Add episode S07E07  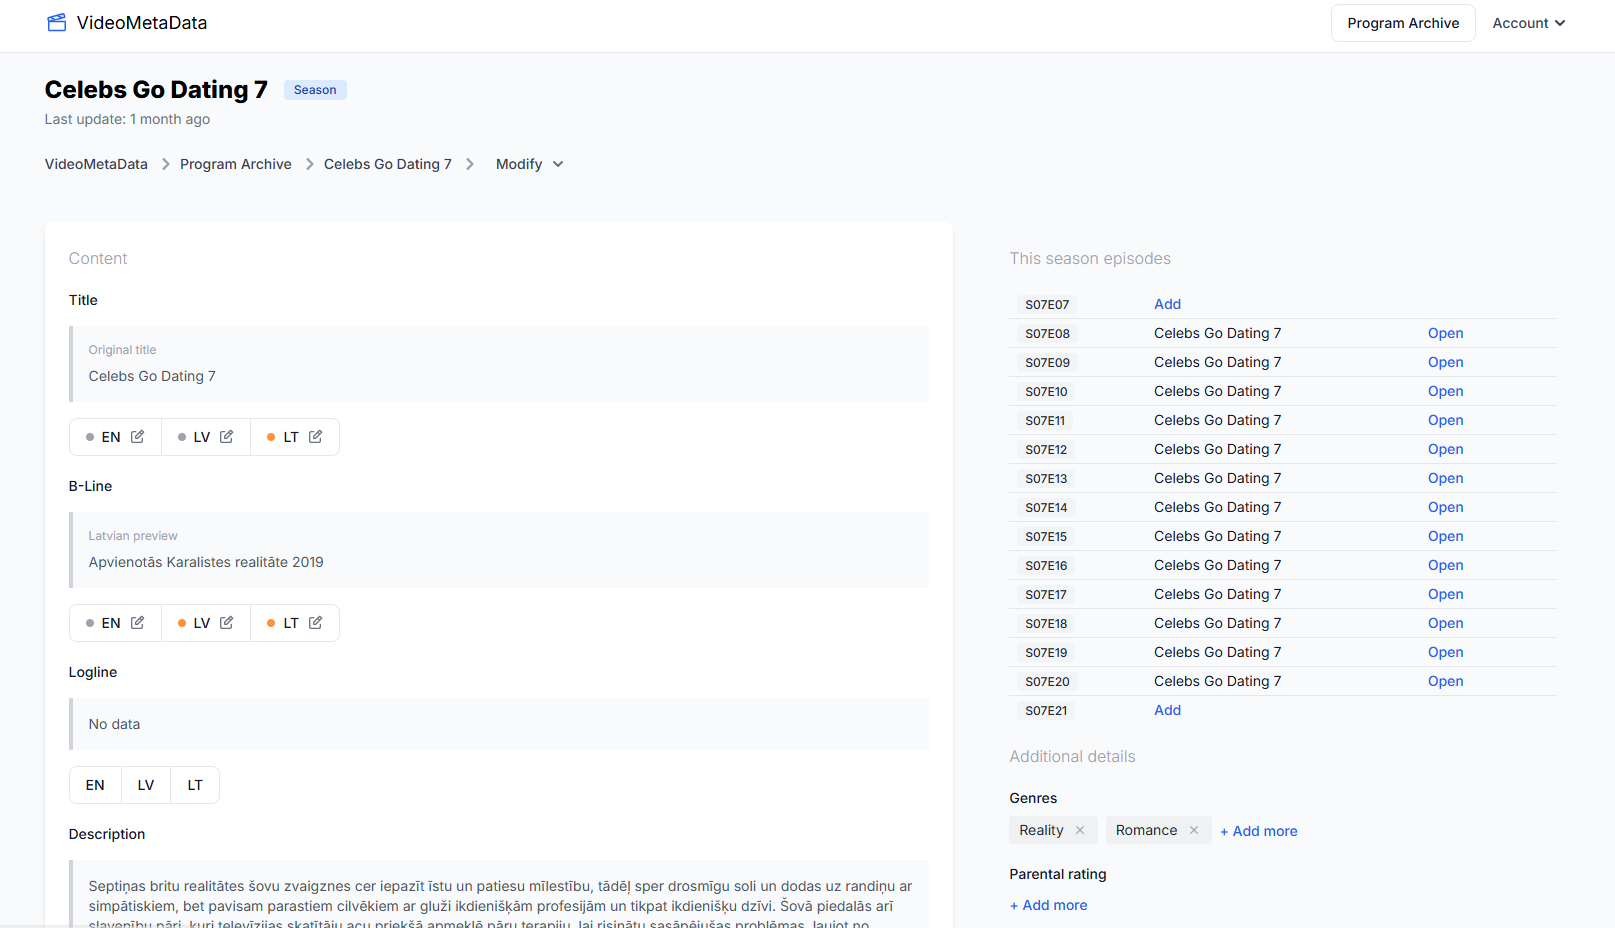pos(1167,303)
